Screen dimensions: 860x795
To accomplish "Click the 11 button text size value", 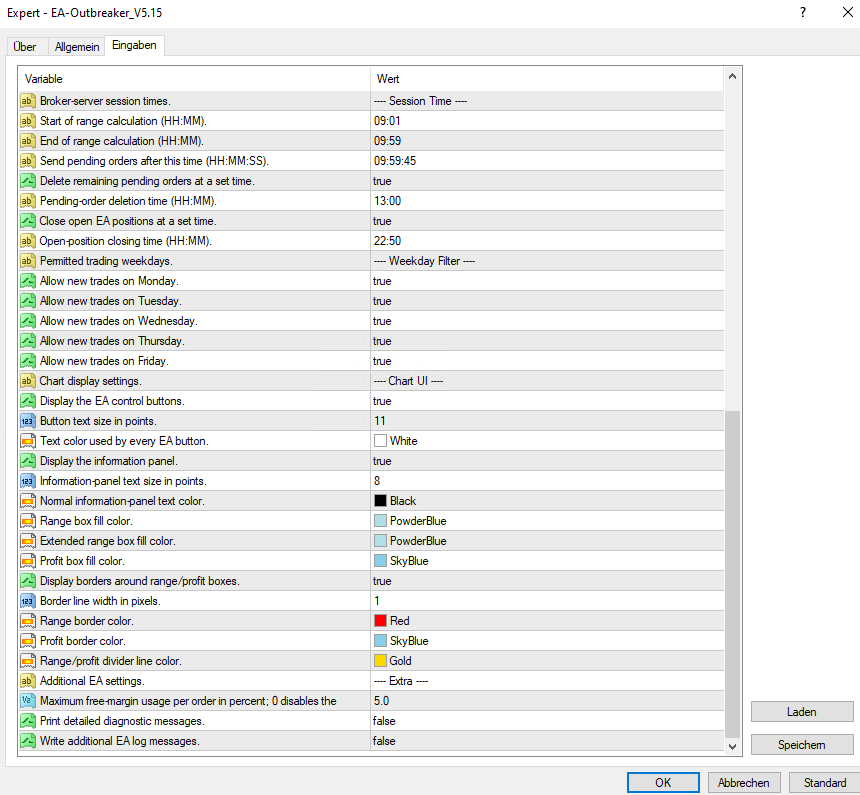I will tap(380, 421).
